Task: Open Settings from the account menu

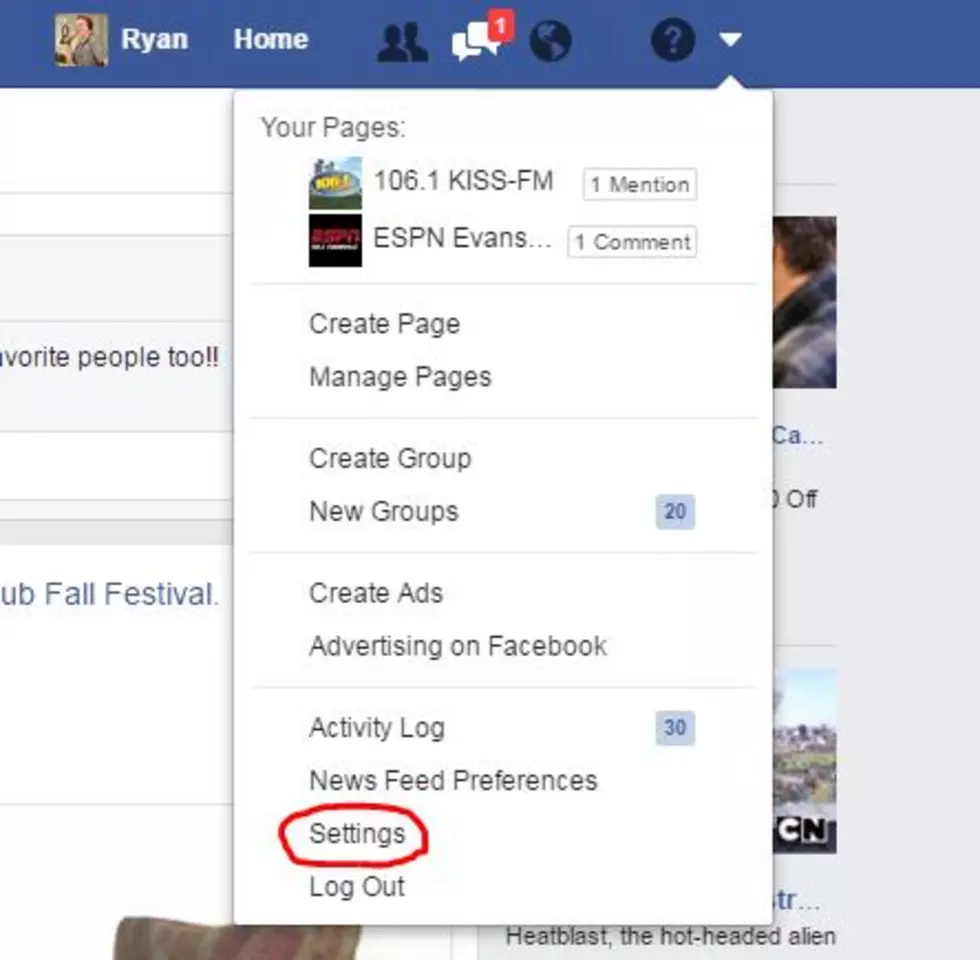Action: tap(357, 834)
